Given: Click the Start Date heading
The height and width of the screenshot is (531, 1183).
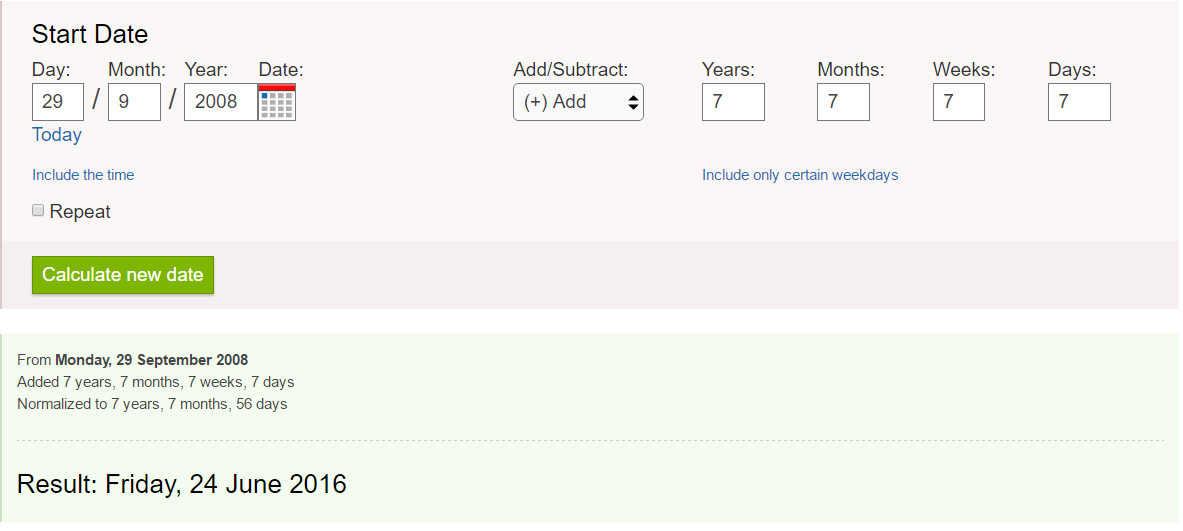Looking at the screenshot, I should coord(90,34).
